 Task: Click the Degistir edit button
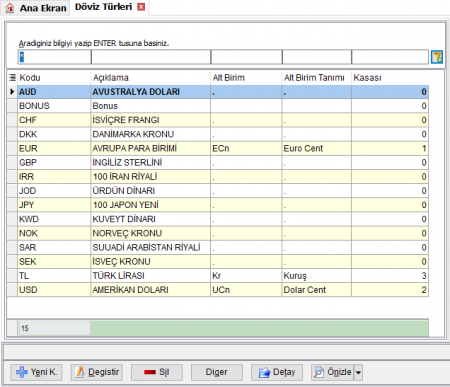(97, 372)
